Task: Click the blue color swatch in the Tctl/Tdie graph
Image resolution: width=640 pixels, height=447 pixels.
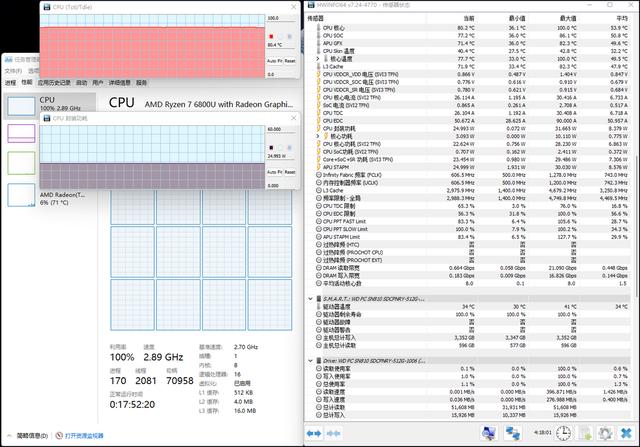Action: tap(289, 36)
